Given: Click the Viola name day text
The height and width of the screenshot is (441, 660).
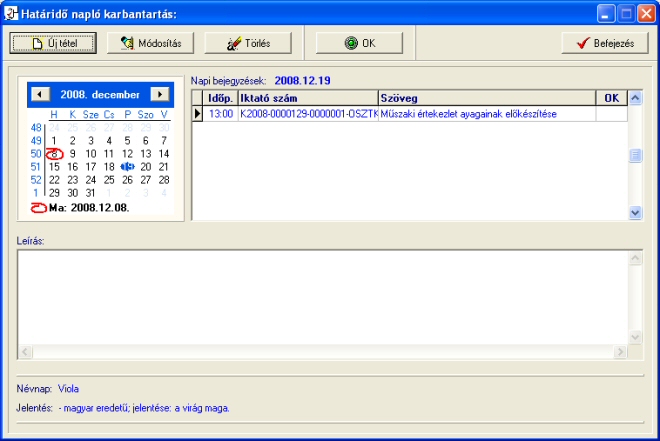Looking at the screenshot, I should click(x=68, y=388).
